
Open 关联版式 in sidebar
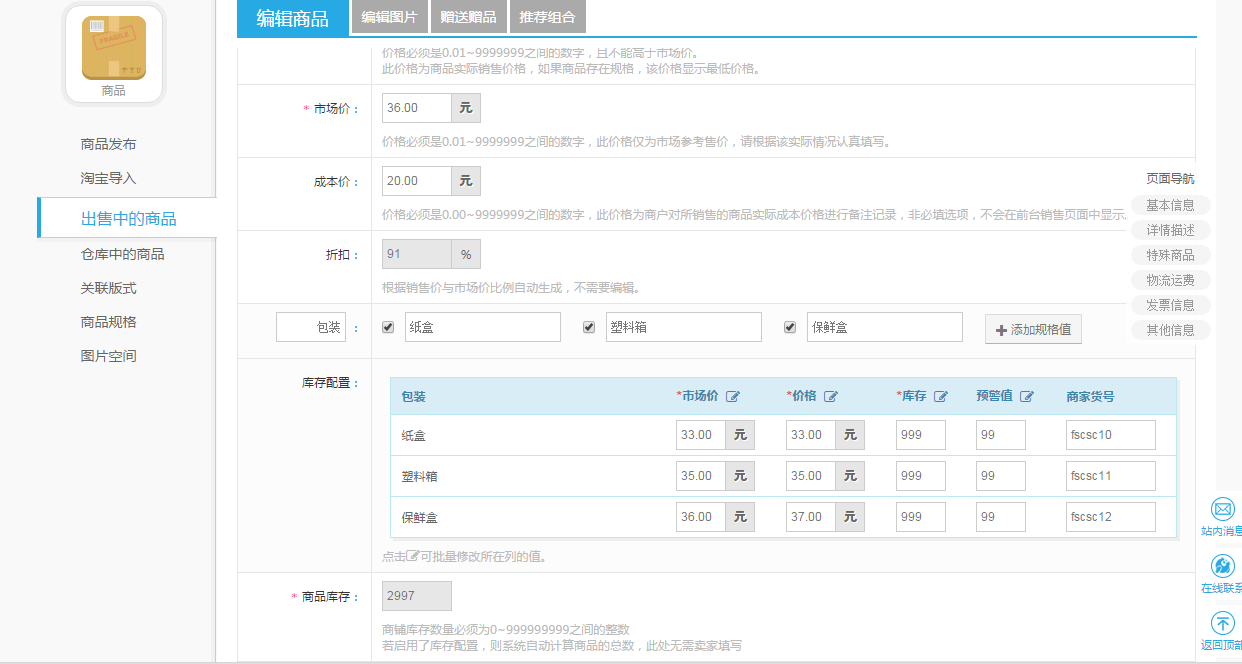tap(109, 288)
